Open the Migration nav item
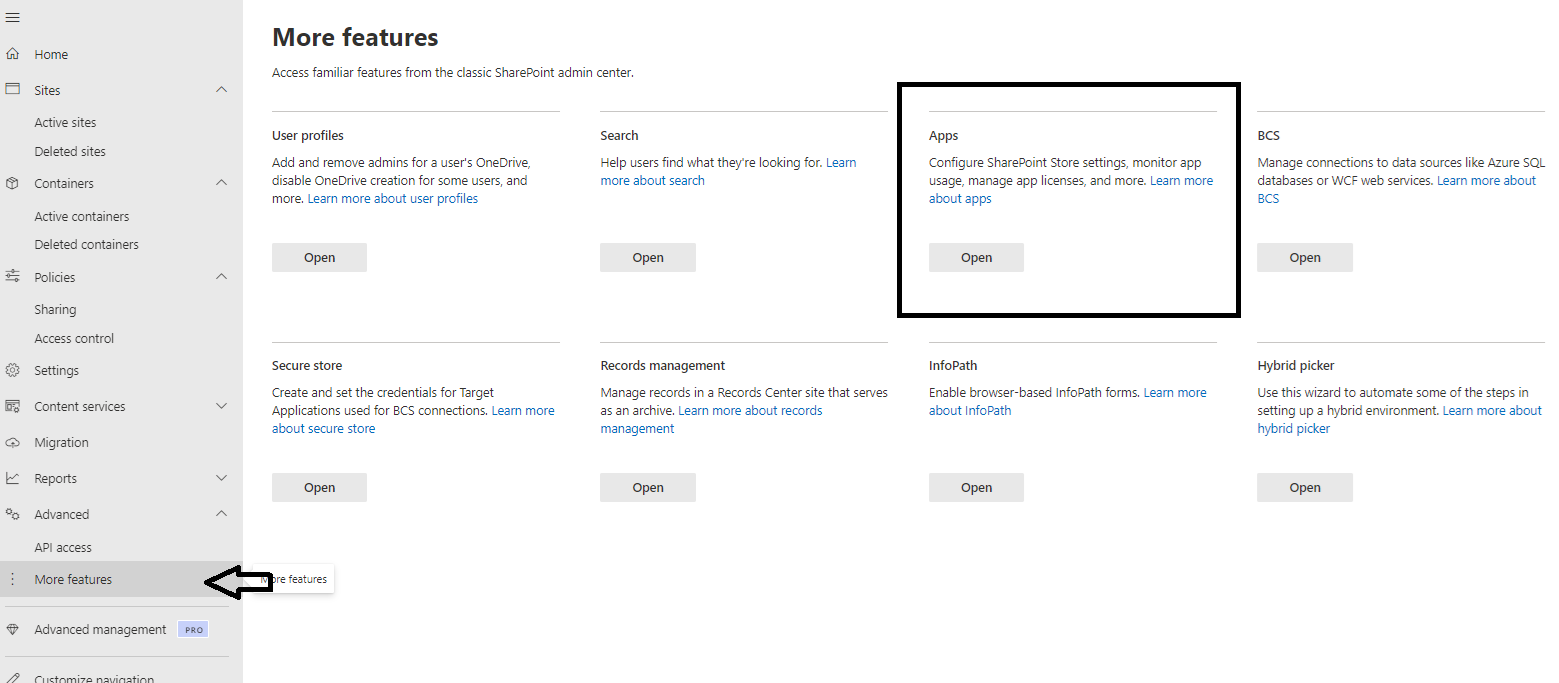The image size is (1559, 683). pos(61,442)
